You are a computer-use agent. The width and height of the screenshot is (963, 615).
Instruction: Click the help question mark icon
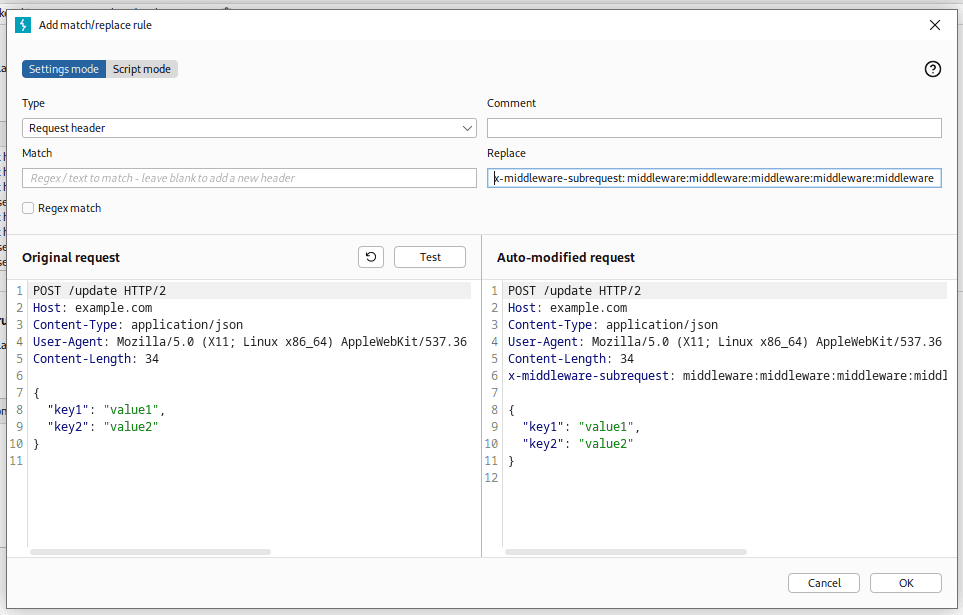tap(932, 69)
